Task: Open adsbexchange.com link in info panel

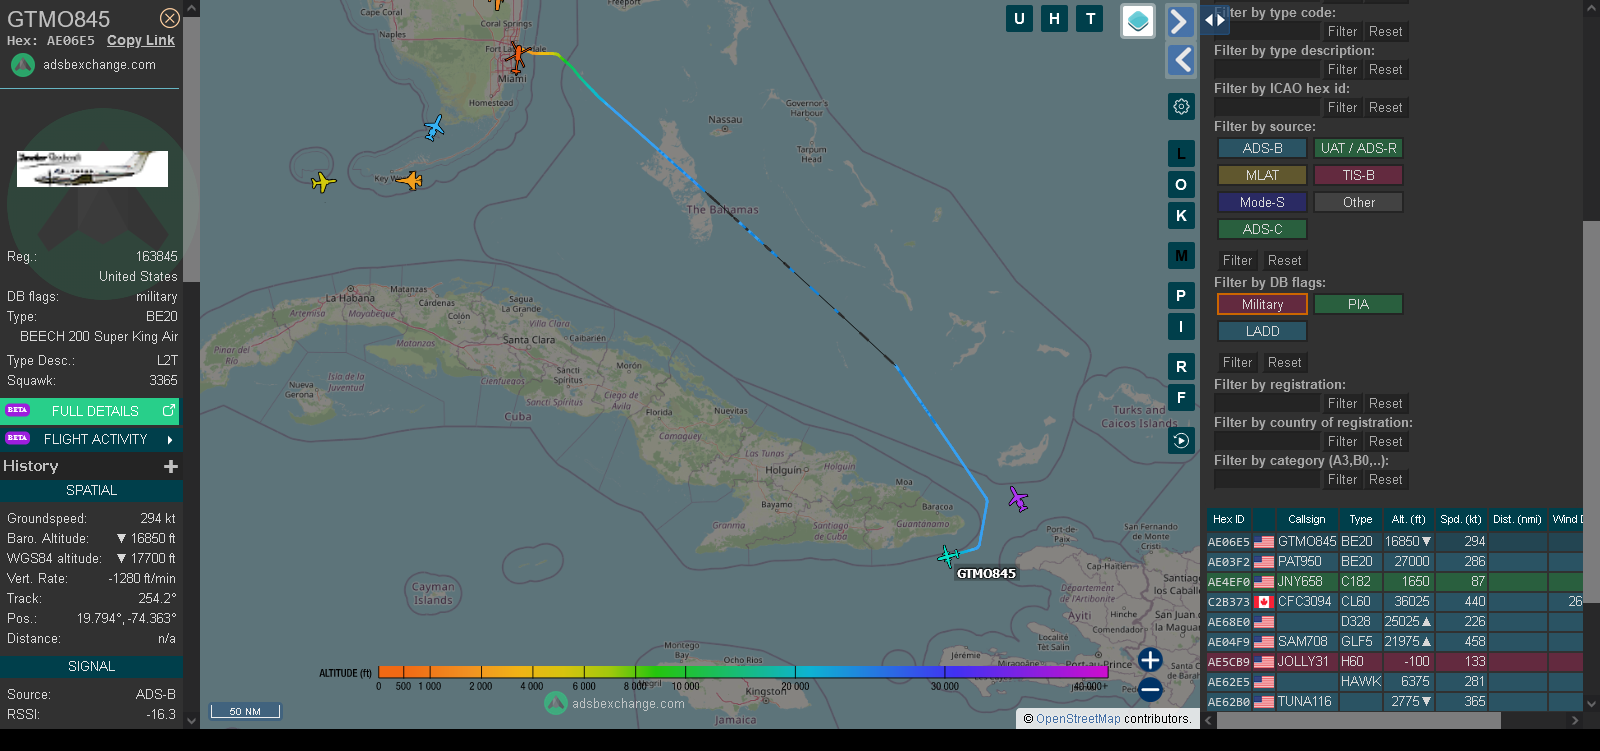Action: 99,64
